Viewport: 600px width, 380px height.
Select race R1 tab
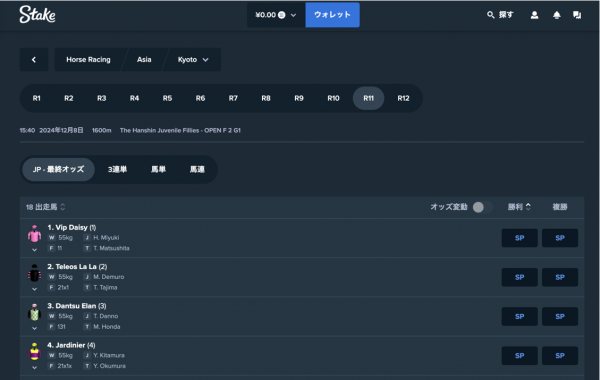click(36, 98)
